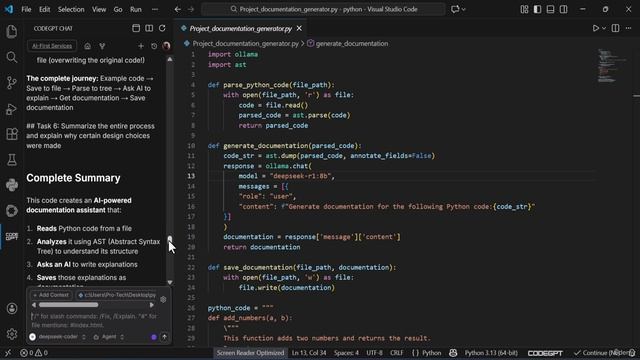Open the CodeGPT view in the activity bar
The width and height of the screenshot is (640, 360).
[11, 236]
